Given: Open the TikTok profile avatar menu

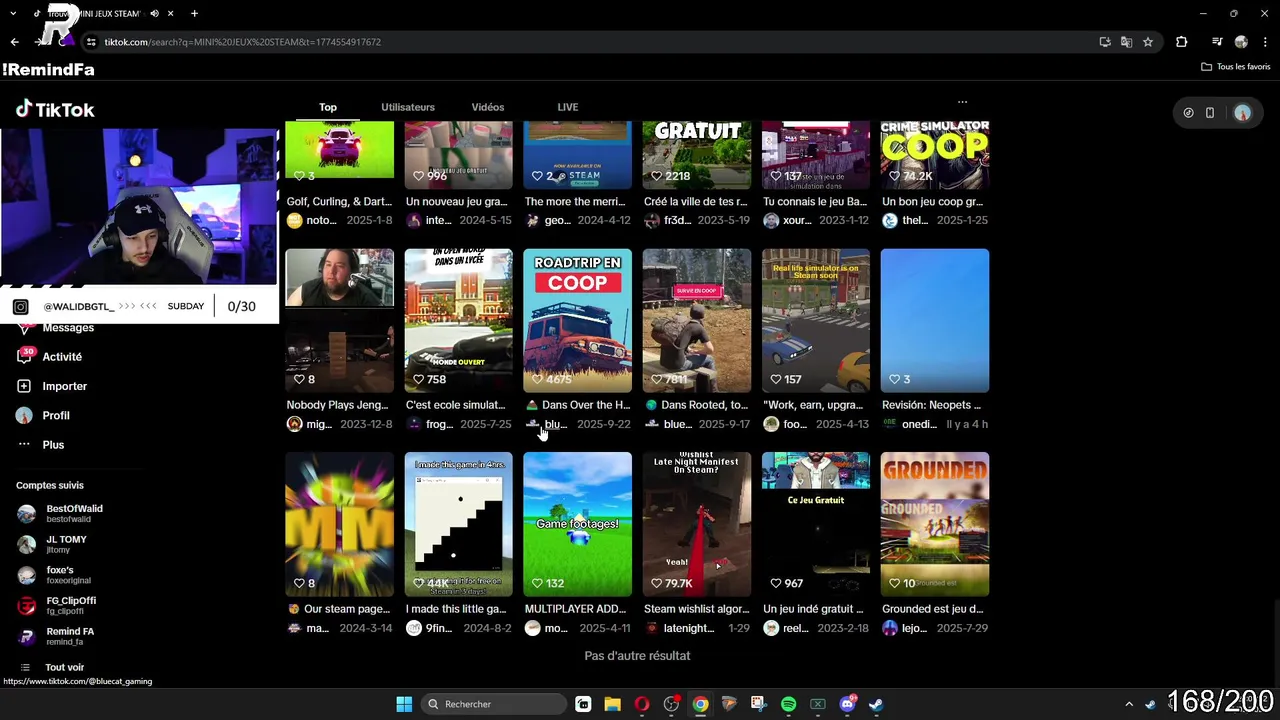Looking at the screenshot, I should click(x=1242, y=113).
